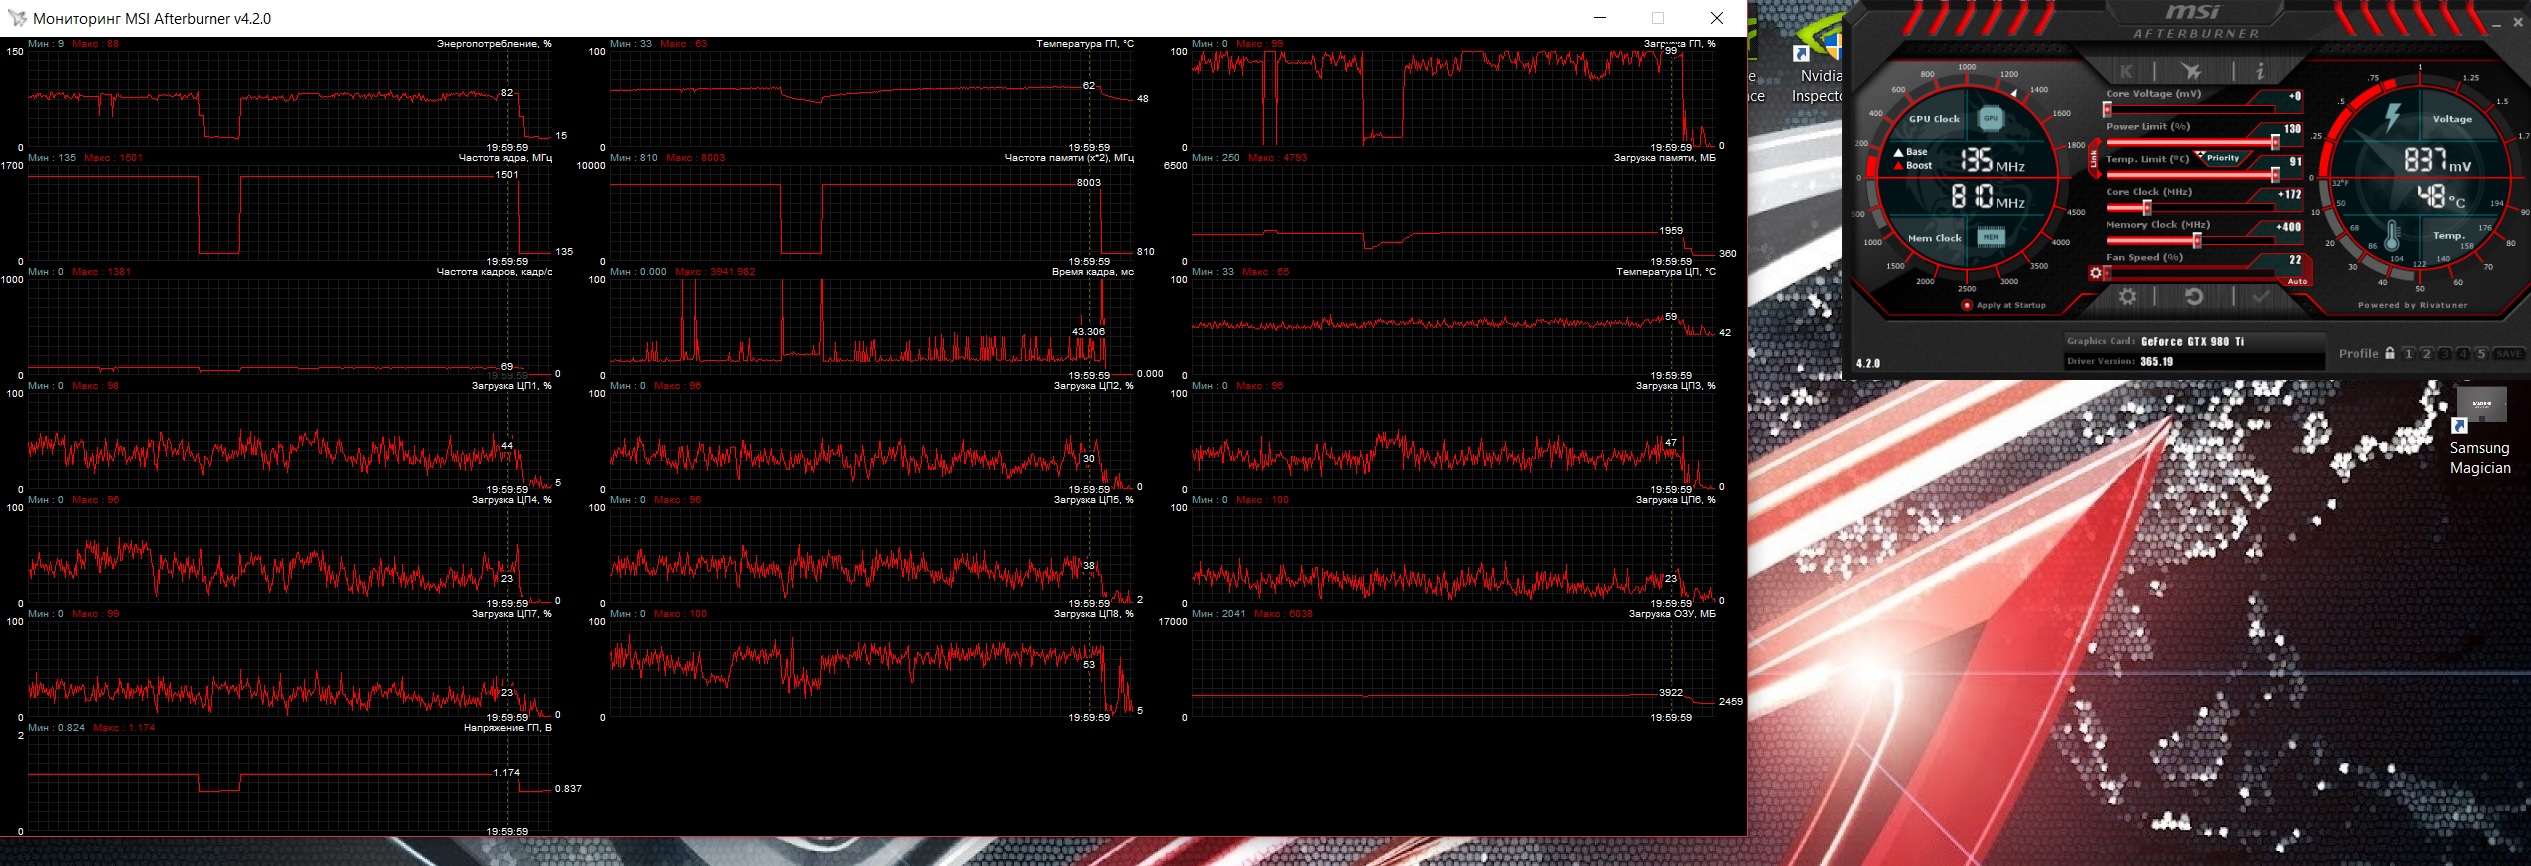Click the 'Powered by Rivatuner' text
The image size is (2531, 866).
pos(2412,305)
